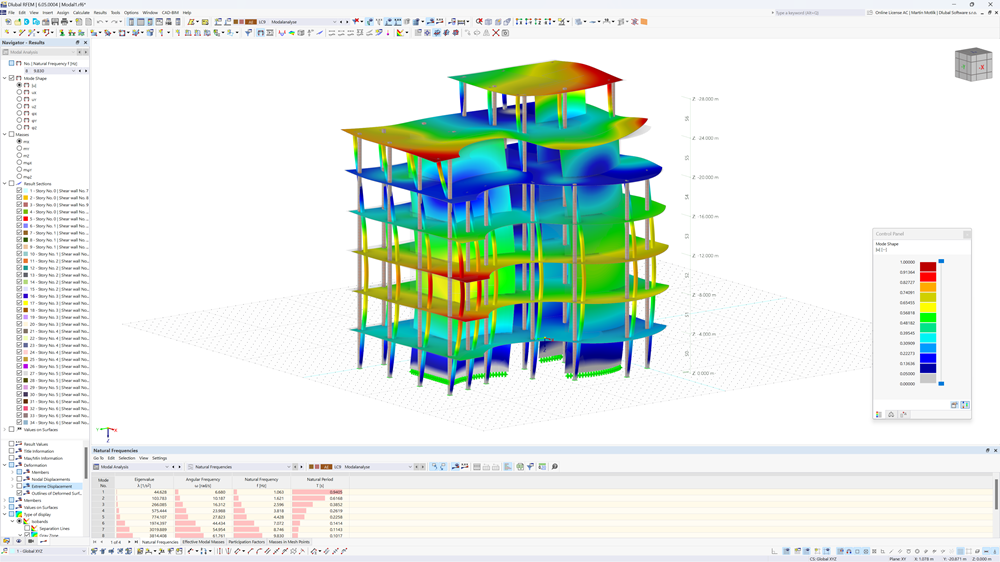Click the red X delete icon in the second toolbar
Screen dimensions: 1000x562
pyautogui.click(x=496, y=33)
